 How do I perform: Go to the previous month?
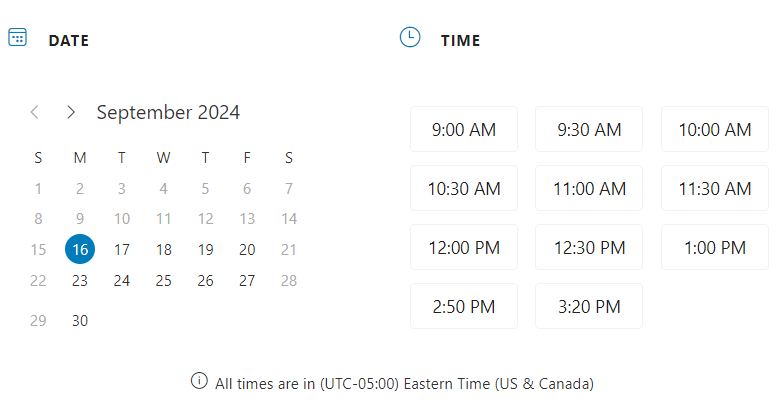click(35, 112)
